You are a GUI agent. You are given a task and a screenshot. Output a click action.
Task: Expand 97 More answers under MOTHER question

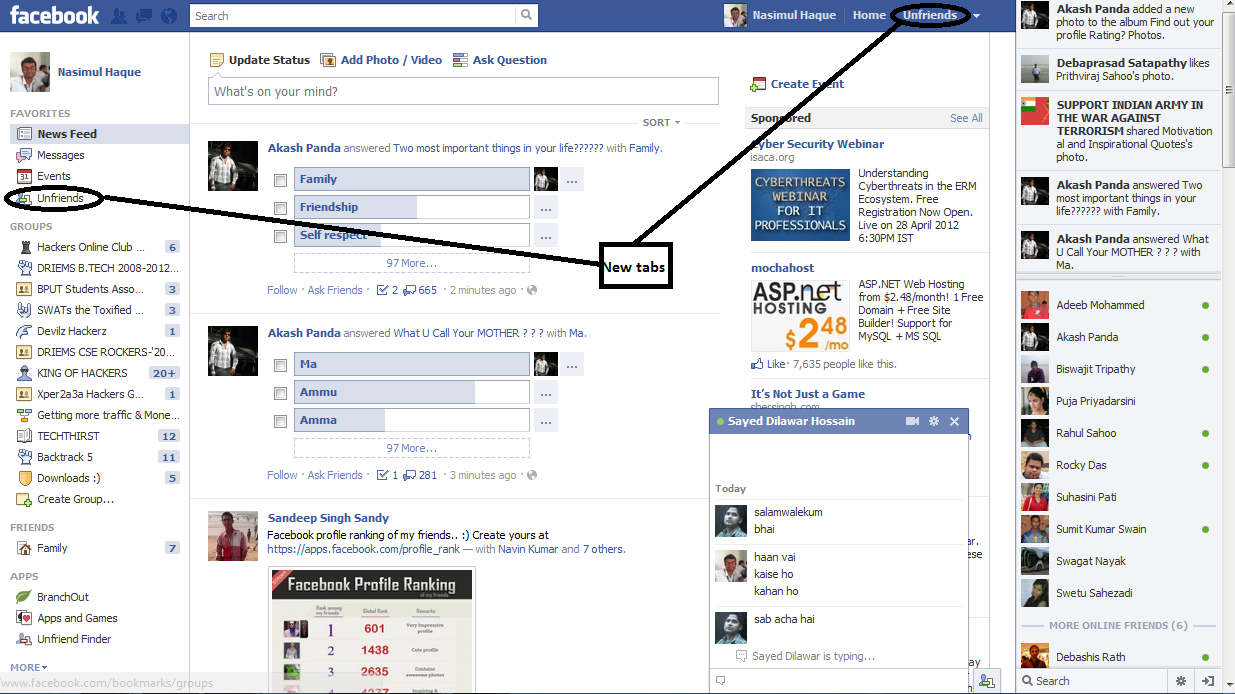pyautogui.click(x=412, y=448)
